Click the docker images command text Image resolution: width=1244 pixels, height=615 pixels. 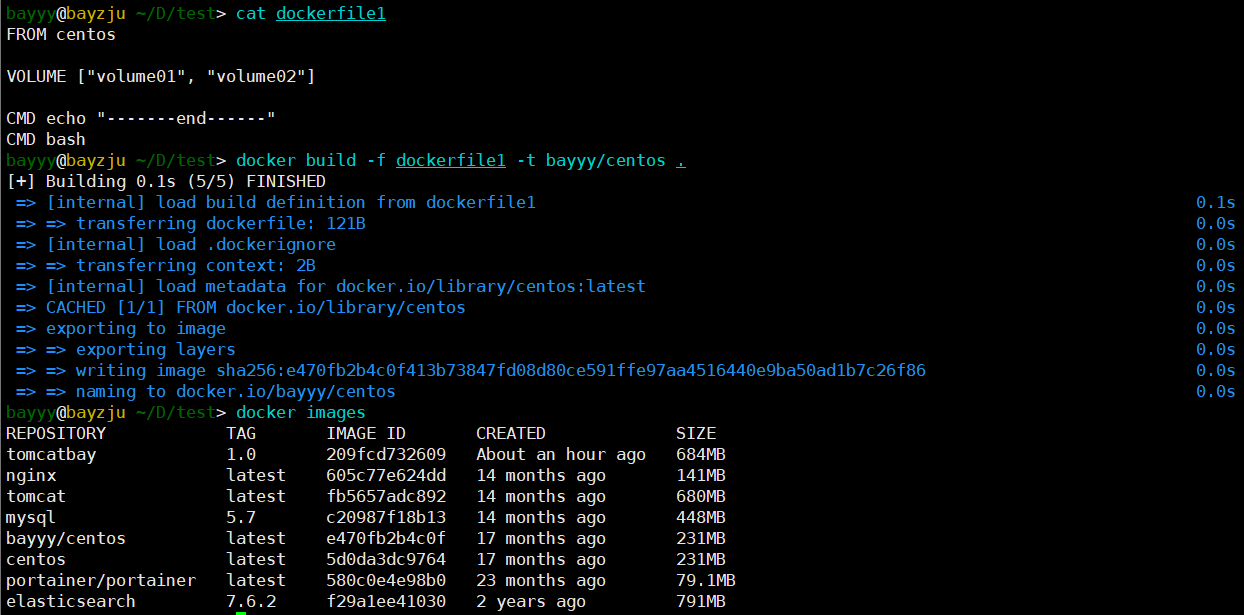click(301, 412)
